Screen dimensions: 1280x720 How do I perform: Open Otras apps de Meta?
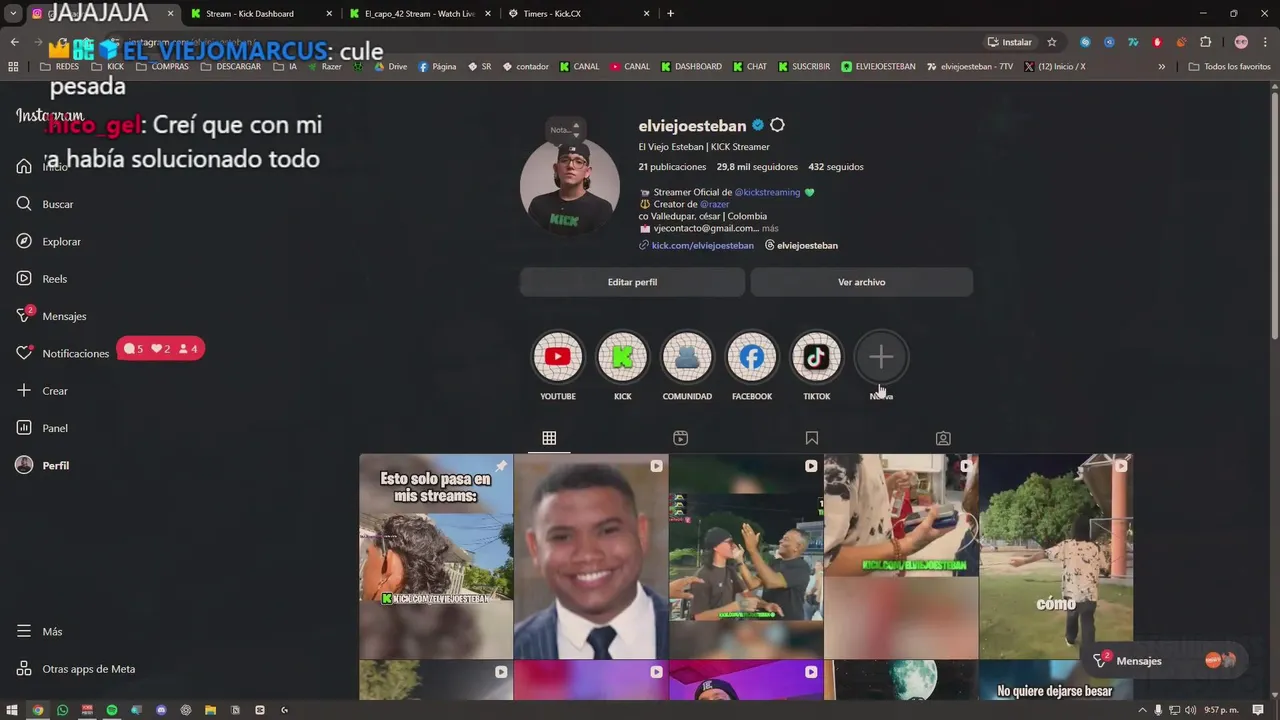coord(75,669)
